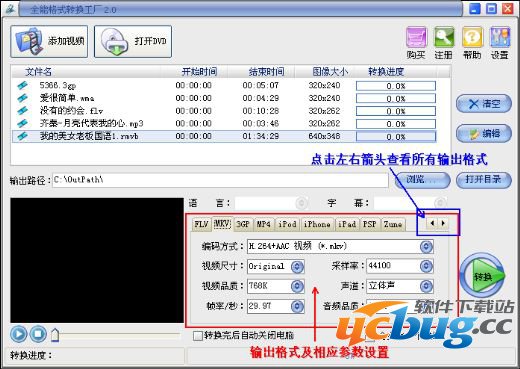Switch to the 3GP format tab
The height and width of the screenshot is (369, 520).
pos(243,224)
